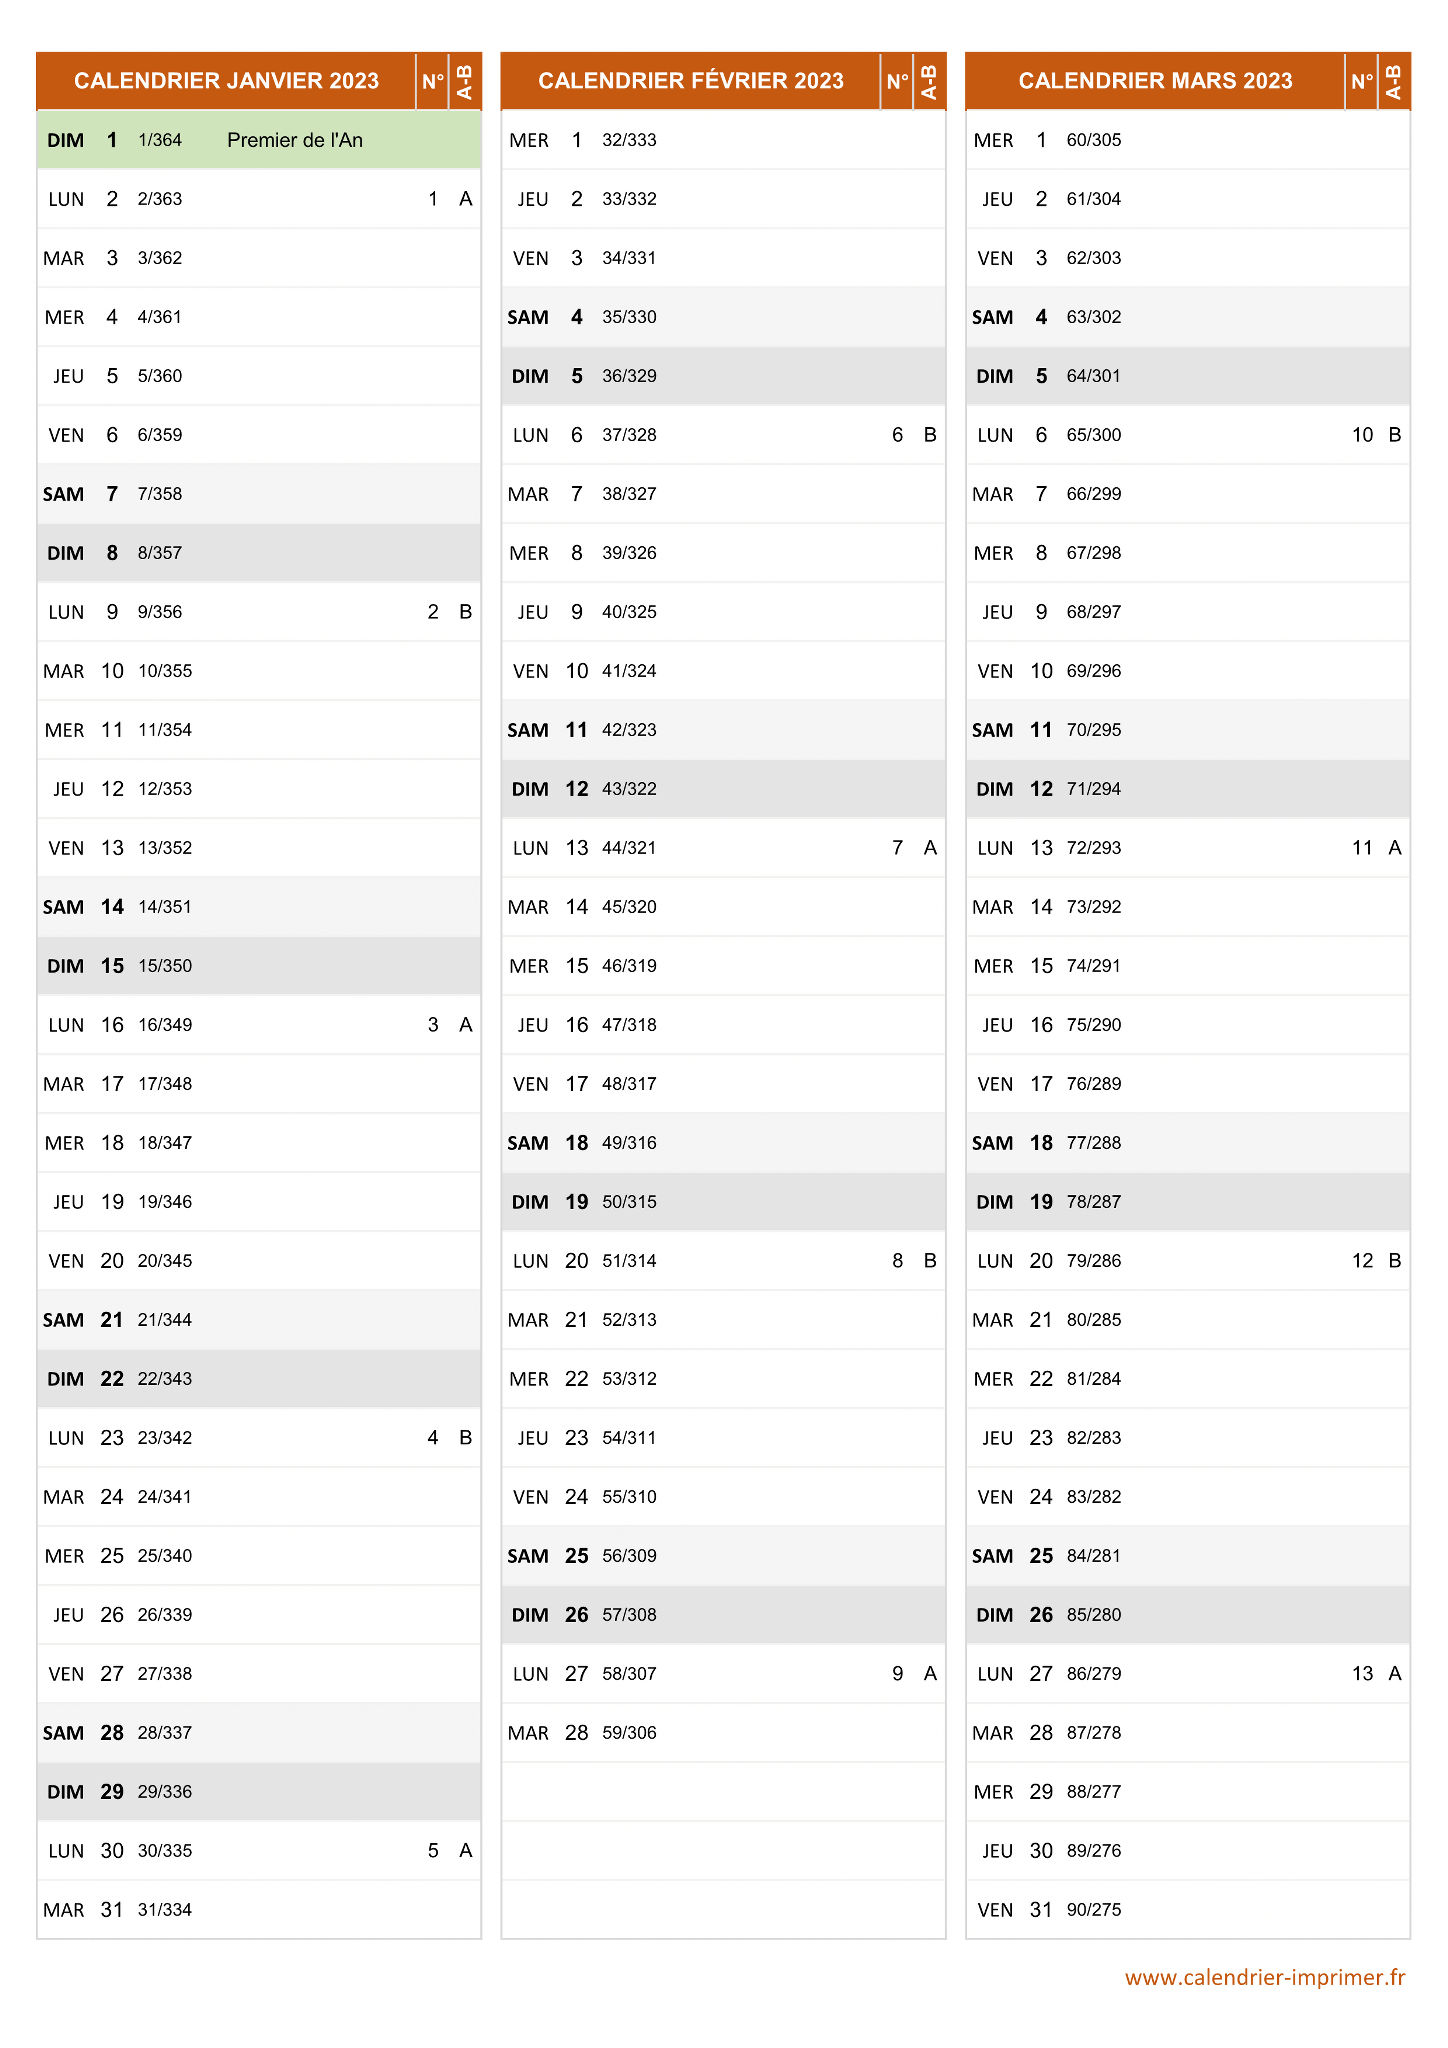Click the A-B column header in March
Image resolution: width=1448 pixels, height=2048 pixels.
tap(1394, 81)
